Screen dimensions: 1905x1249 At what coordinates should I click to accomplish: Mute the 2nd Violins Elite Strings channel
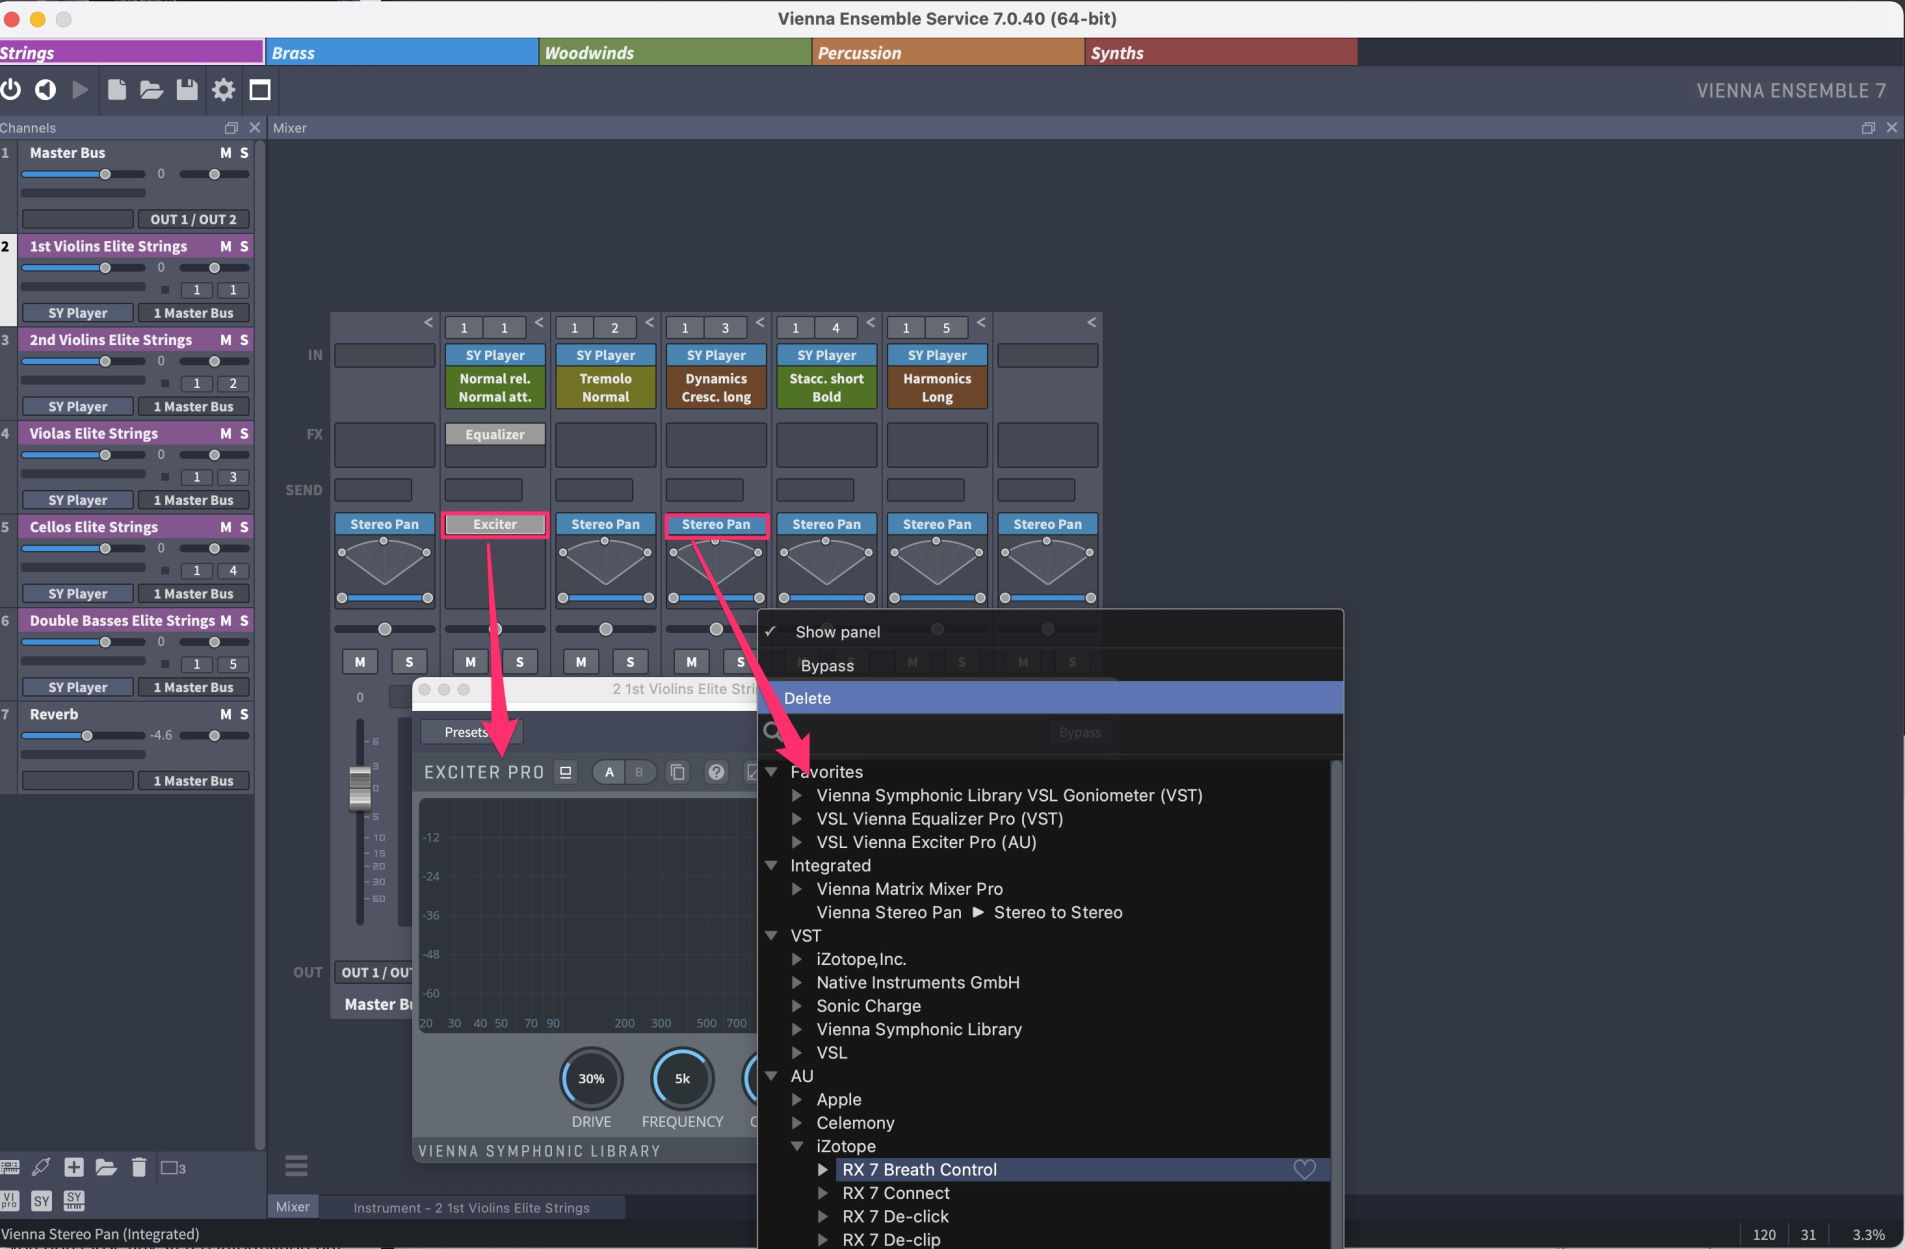226,340
